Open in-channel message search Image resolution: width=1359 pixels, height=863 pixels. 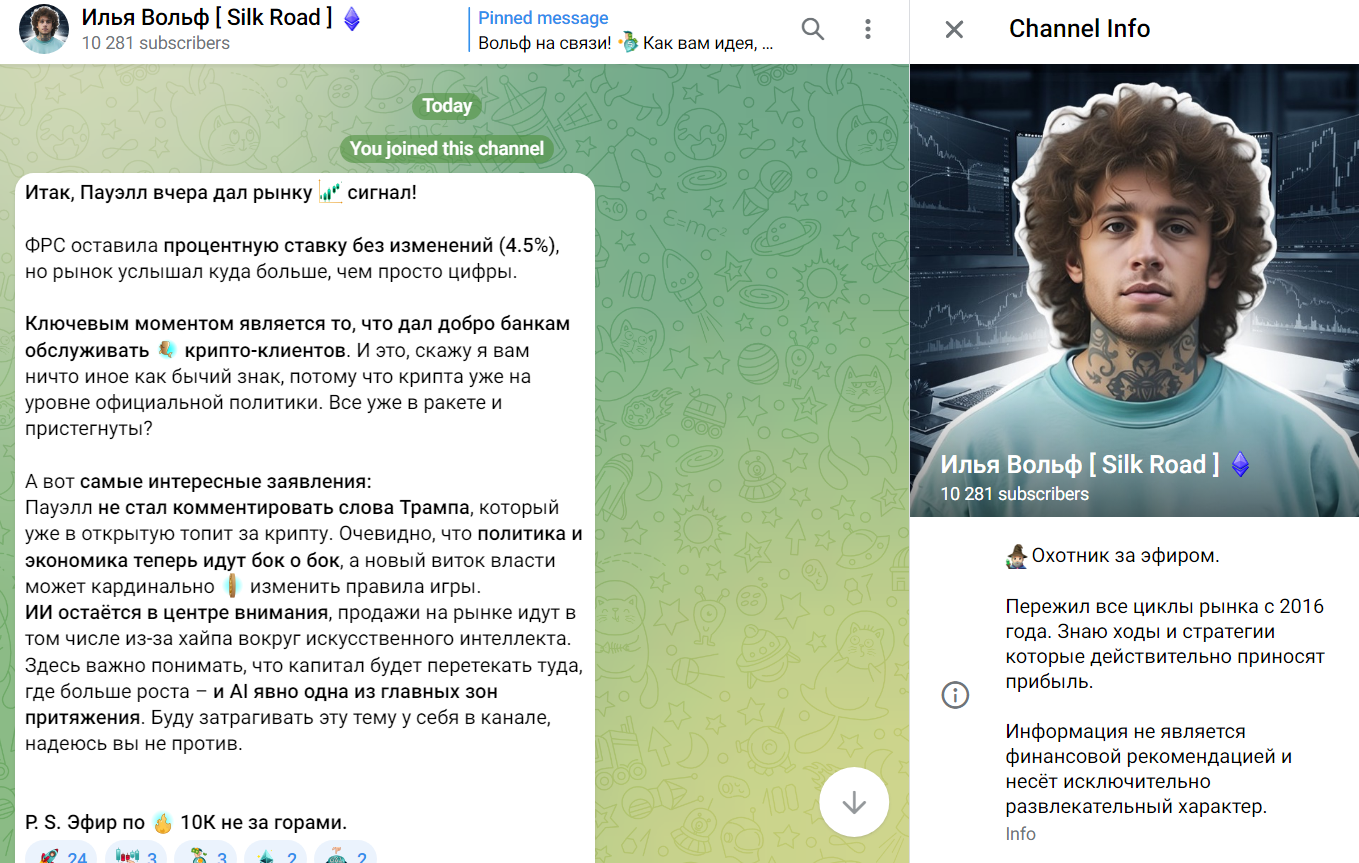[813, 29]
